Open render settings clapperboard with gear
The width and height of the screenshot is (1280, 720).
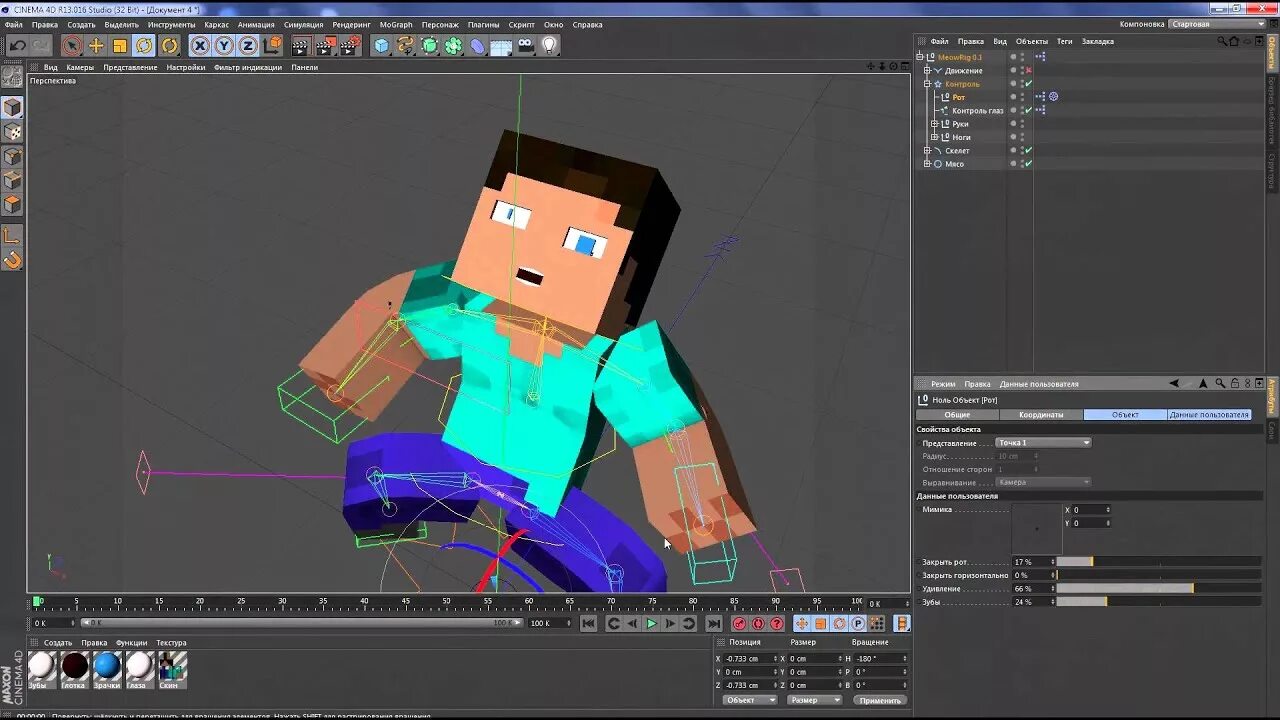pyautogui.click(x=350, y=45)
